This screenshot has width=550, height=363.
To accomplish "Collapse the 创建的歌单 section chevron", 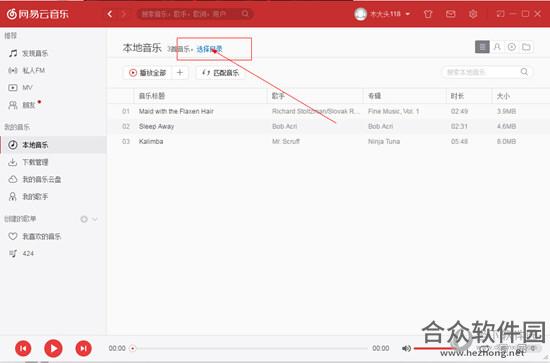I will (x=95, y=219).
